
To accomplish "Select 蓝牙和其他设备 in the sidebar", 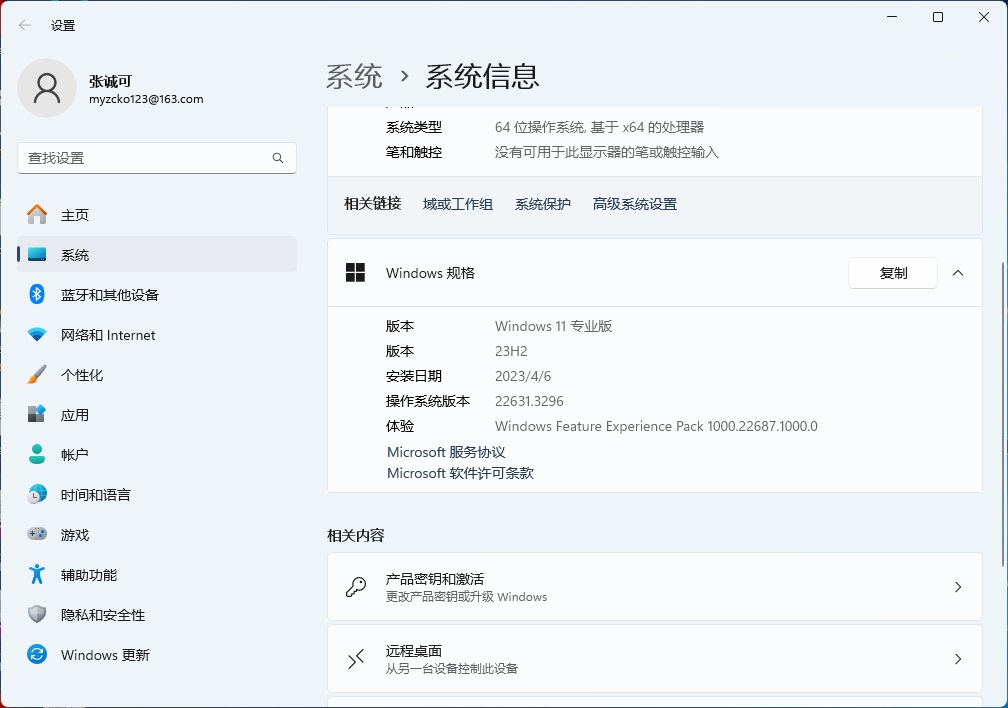I will point(157,295).
